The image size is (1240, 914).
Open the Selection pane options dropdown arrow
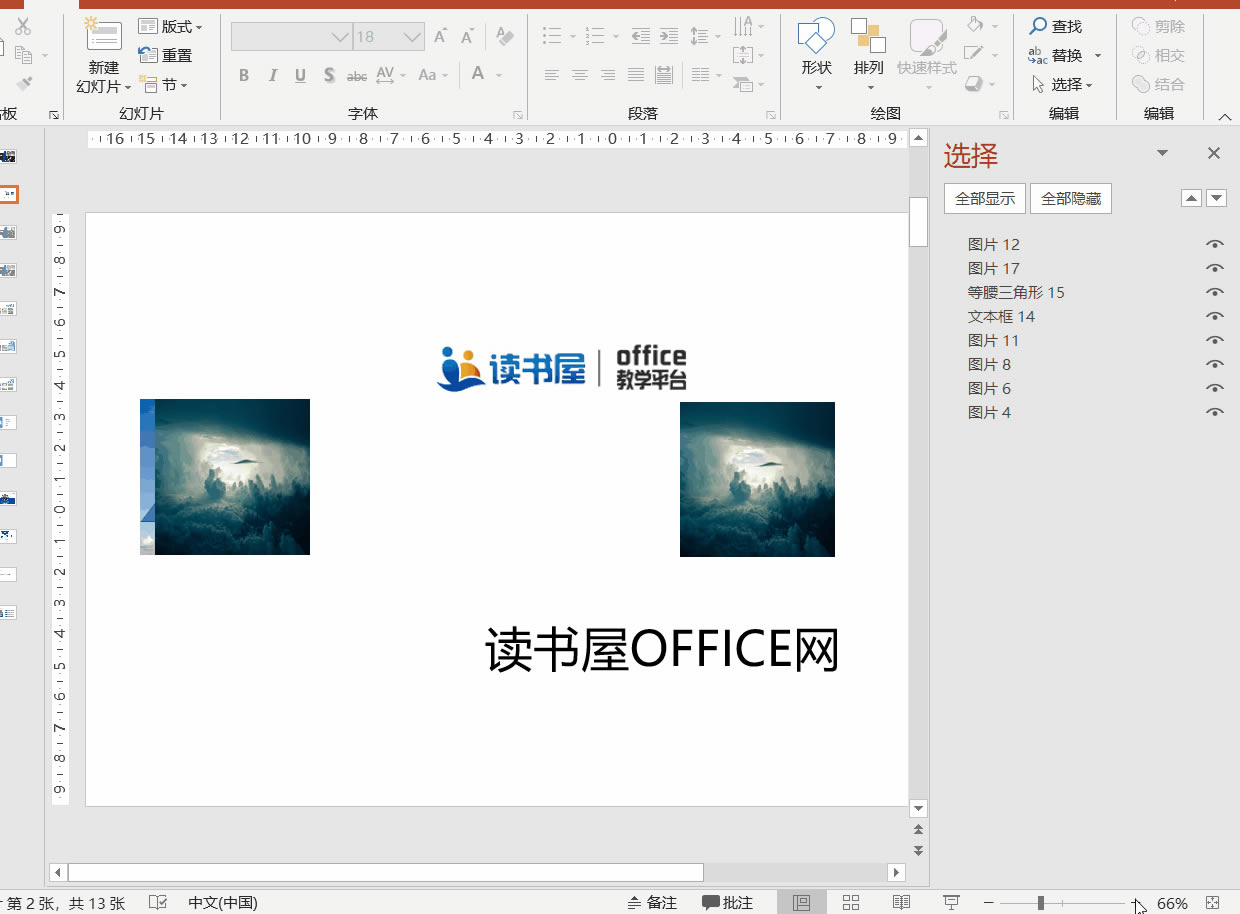(x=1161, y=152)
